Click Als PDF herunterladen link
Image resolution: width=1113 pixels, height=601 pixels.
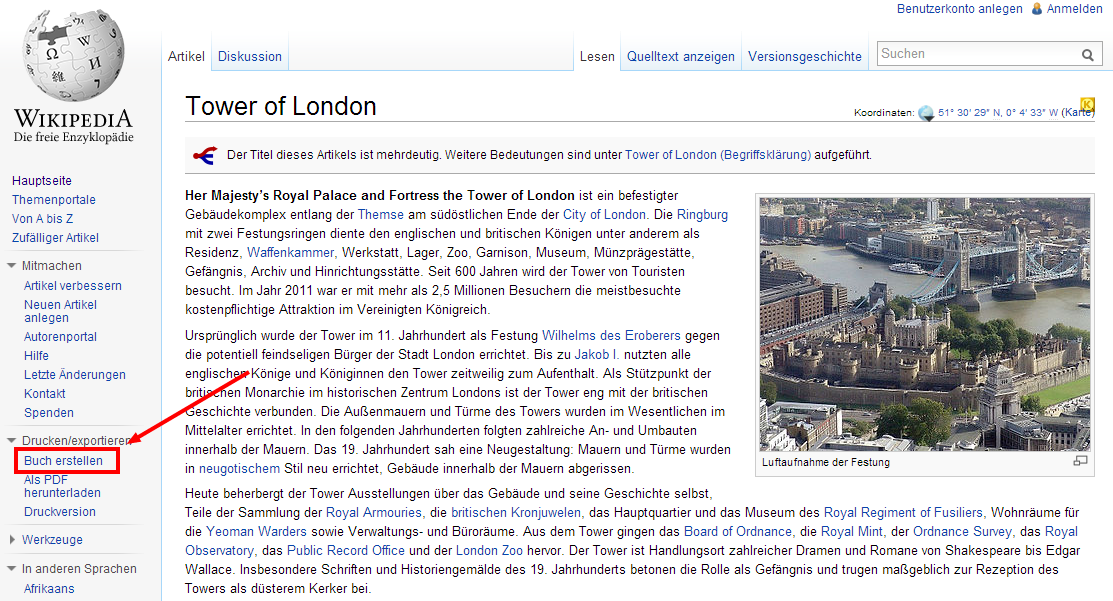[62, 486]
